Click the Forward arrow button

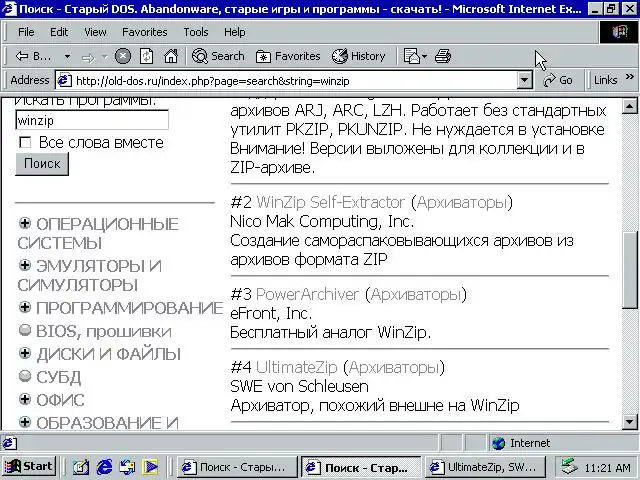tap(88, 58)
